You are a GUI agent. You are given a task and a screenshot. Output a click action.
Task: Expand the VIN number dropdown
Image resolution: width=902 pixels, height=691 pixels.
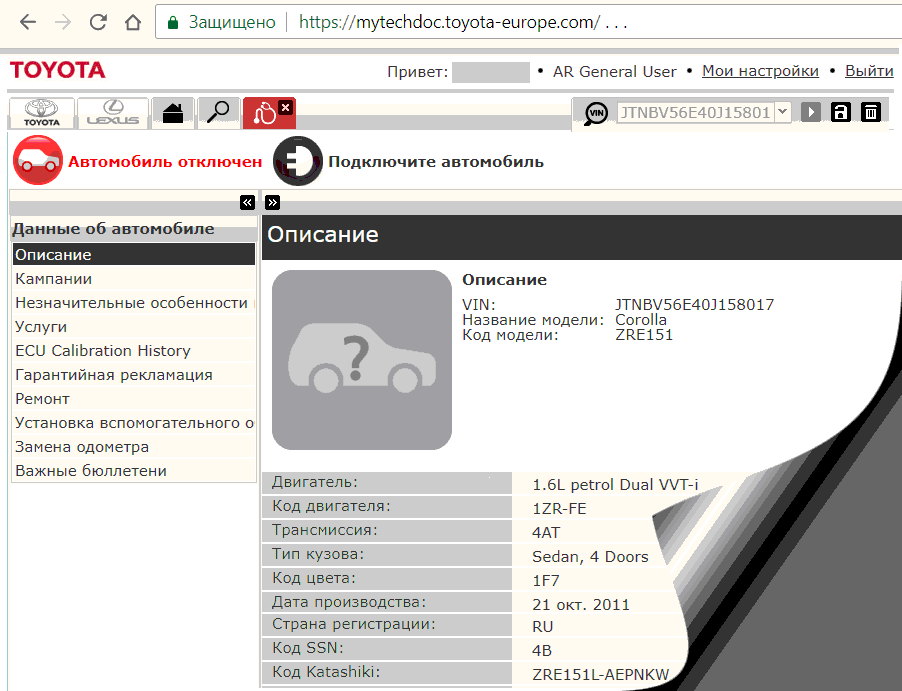(x=782, y=113)
